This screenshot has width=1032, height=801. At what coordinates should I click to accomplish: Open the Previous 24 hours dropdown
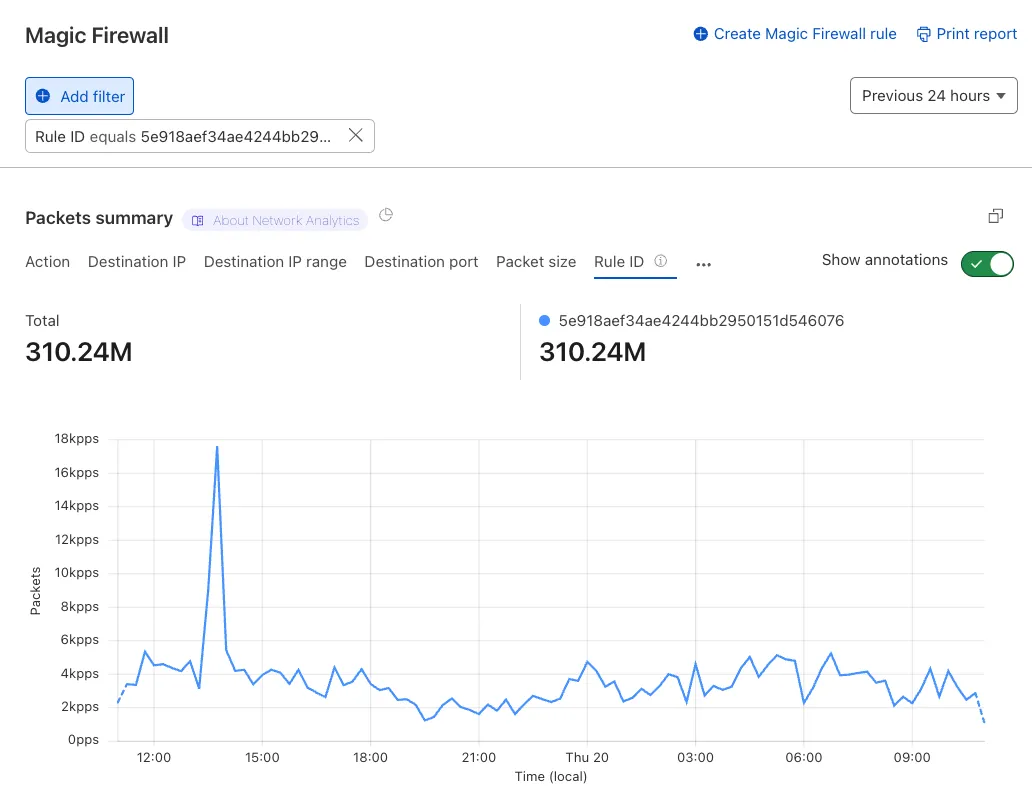pyautogui.click(x=933, y=96)
